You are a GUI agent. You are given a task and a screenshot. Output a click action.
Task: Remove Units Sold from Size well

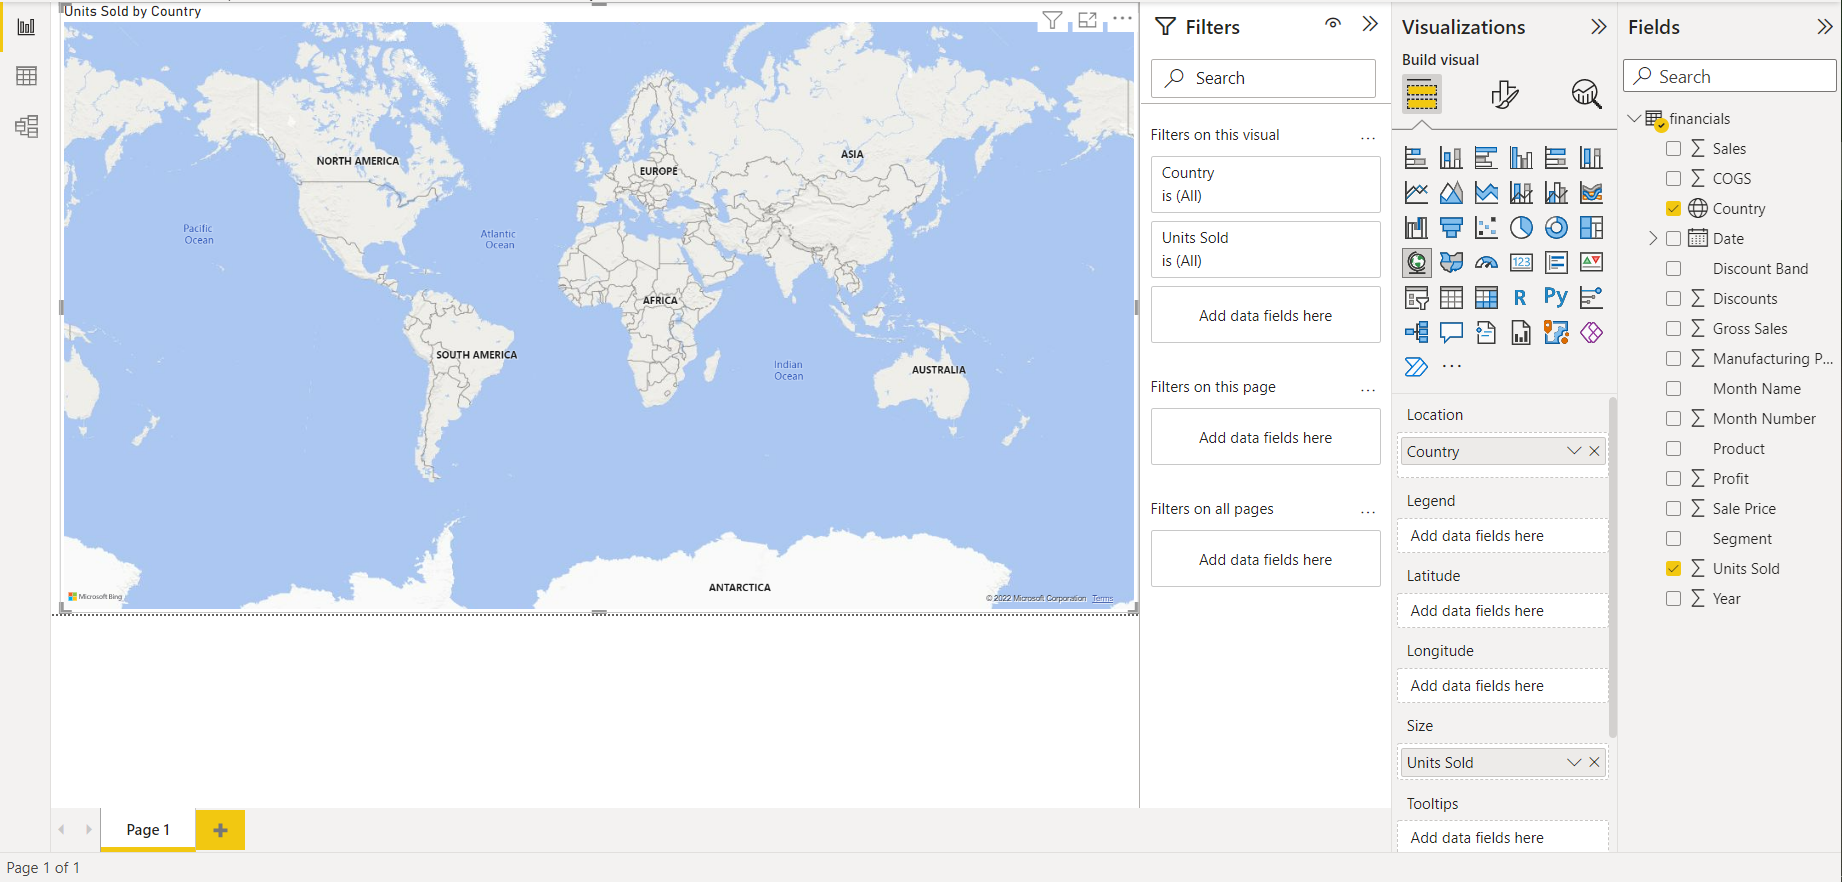pyautogui.click(x=1594, y=763)
